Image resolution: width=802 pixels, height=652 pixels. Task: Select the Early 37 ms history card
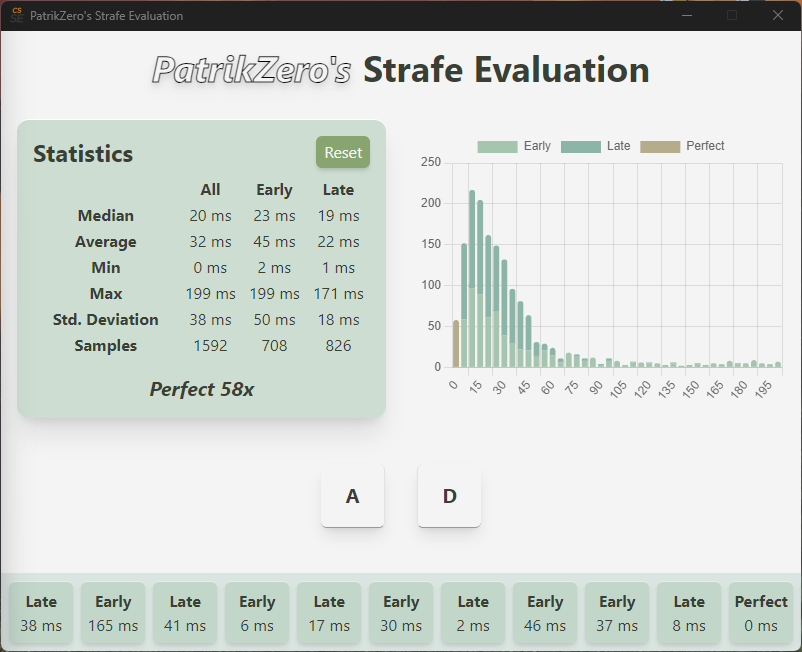tap(617, 613)
